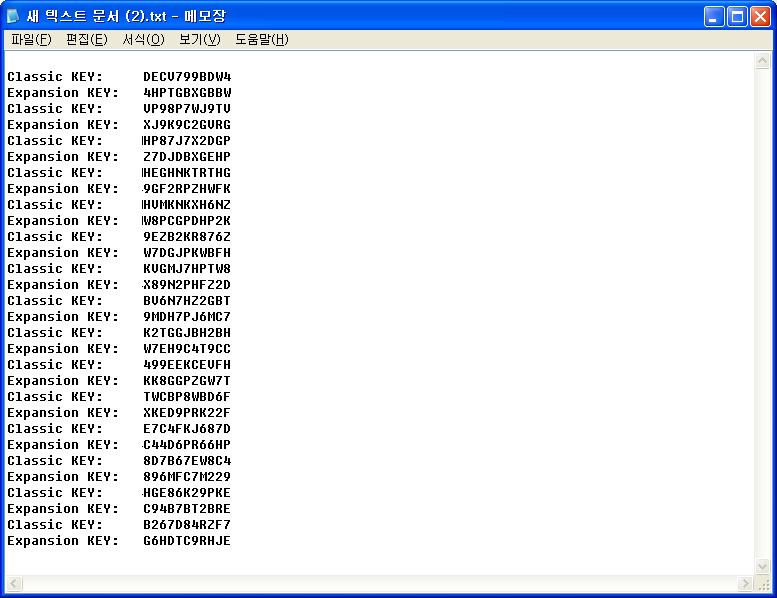Click key text KK8GGPZGW7T
Screen dimensions: 777x598
click(x=187, y=381)
